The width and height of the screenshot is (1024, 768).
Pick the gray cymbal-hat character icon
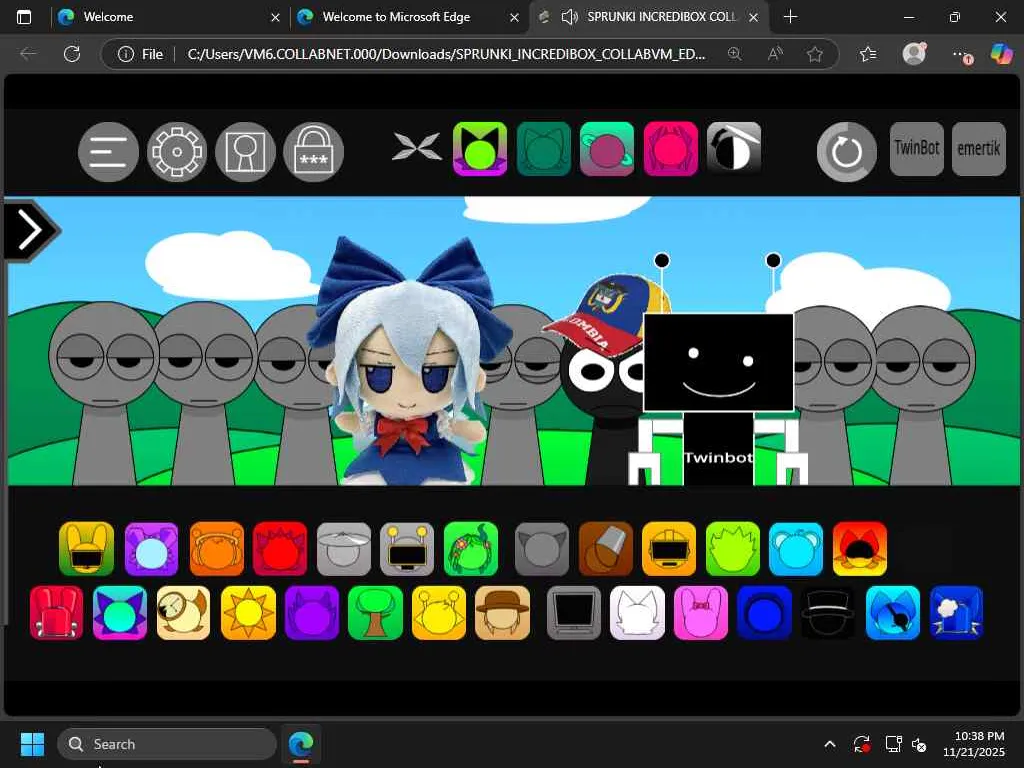pyautogui.click(x=344, y=549)
